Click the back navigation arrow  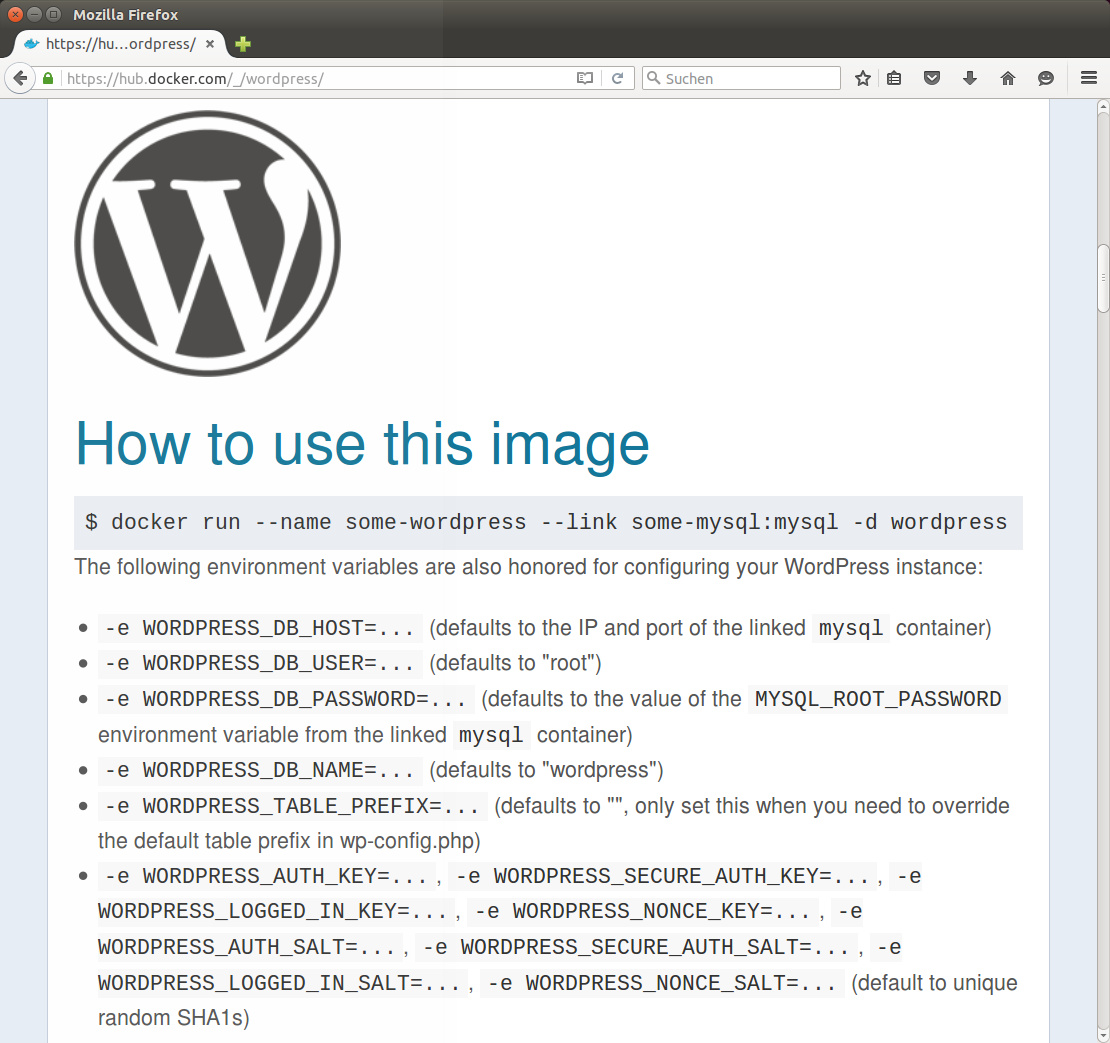(19, 78)
